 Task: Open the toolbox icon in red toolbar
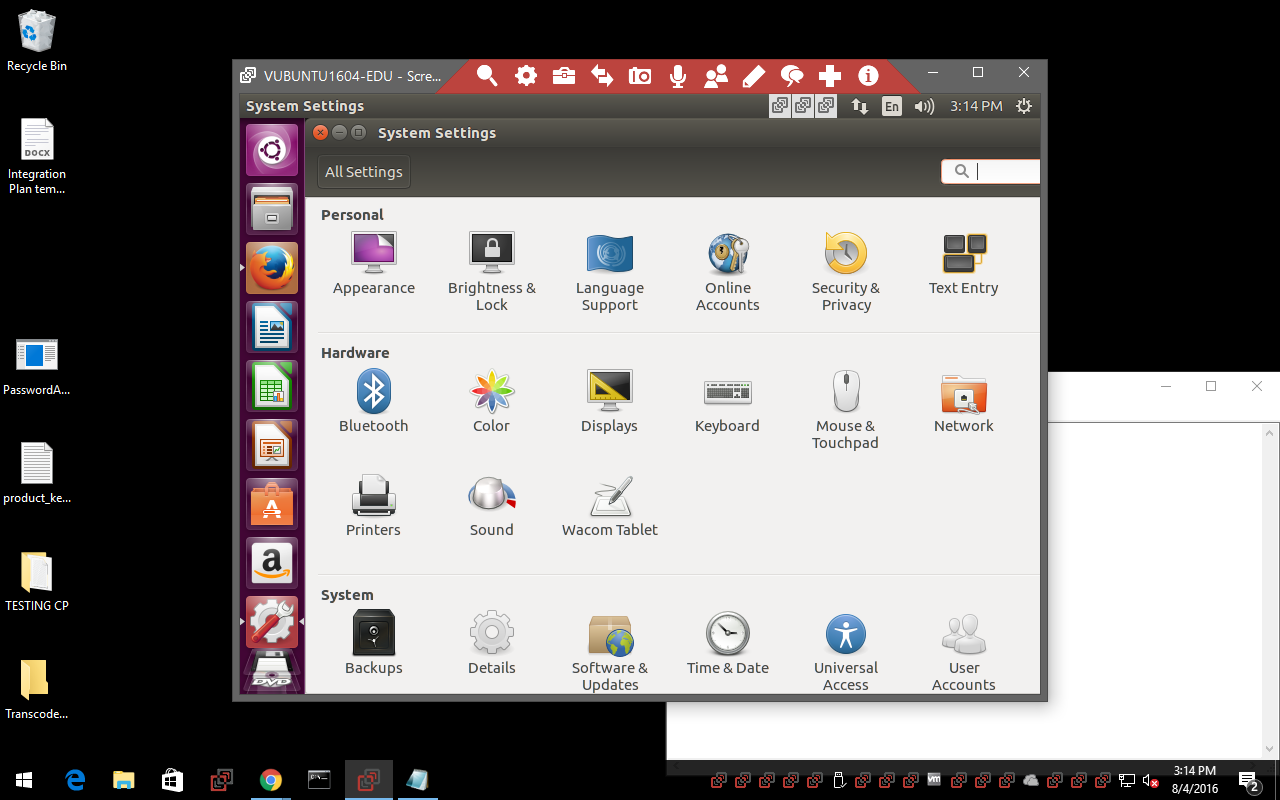pos(564,76)
